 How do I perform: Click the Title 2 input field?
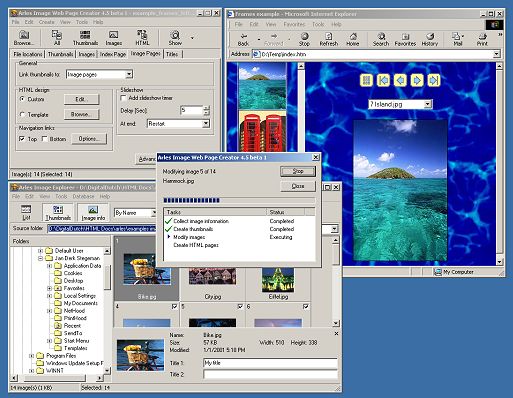click(x=270, y=375)
